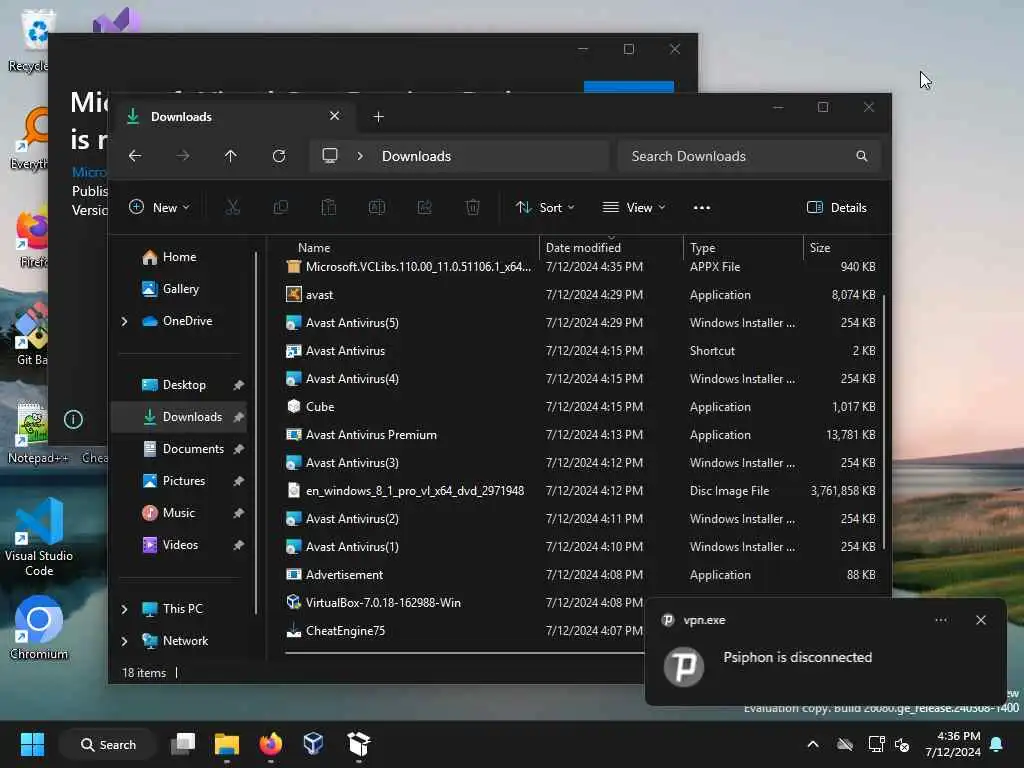Open the See more options ellipsis
The height and width of the screenshot is (768, 1024).
pos(702,208)
